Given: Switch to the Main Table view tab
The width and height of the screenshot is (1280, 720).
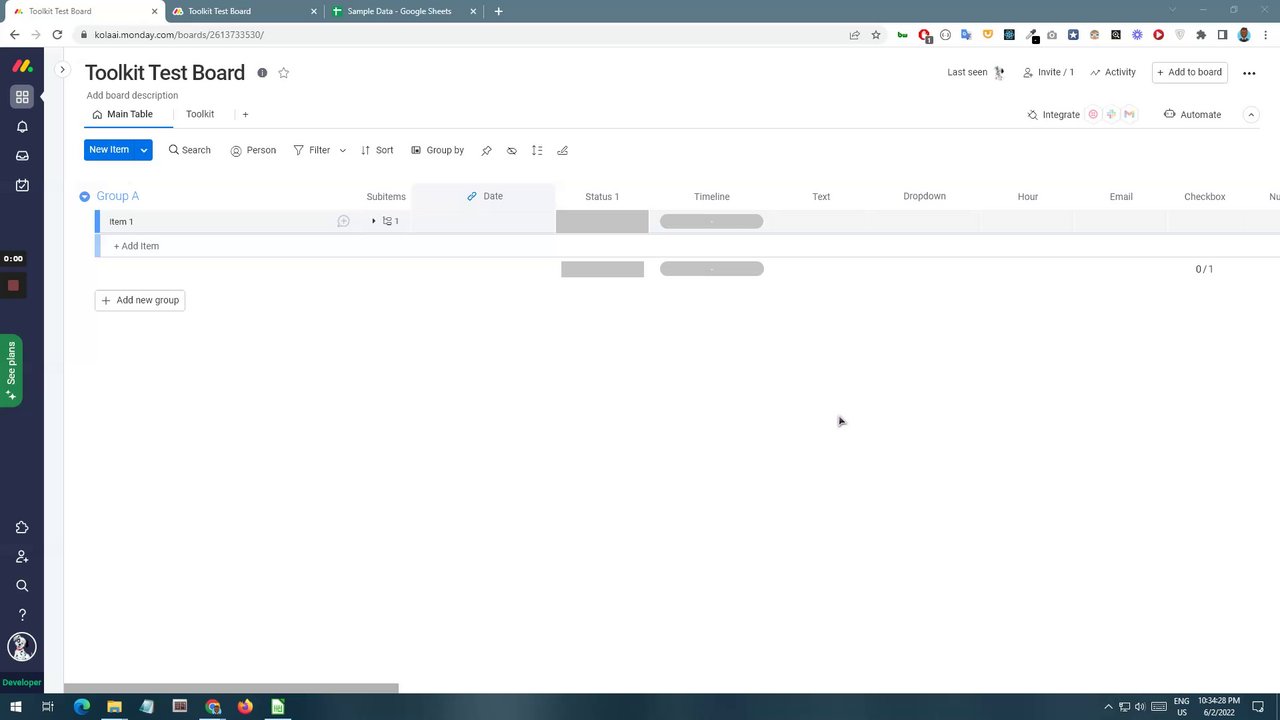Looking at the screenshot, I should click(x=123, y=115).
